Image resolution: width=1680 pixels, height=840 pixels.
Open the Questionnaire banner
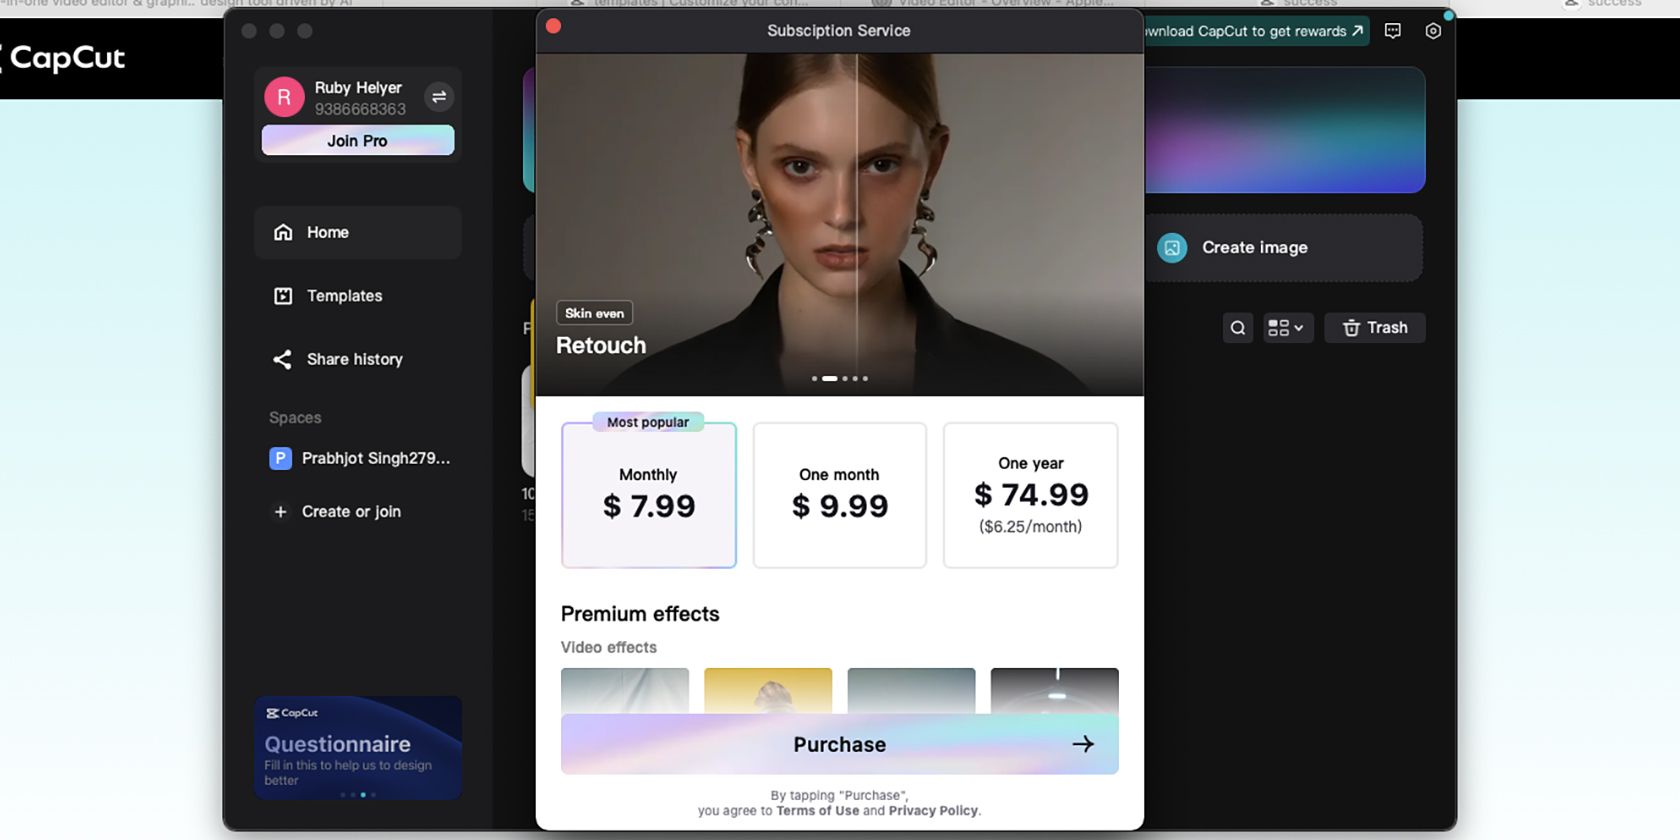(357, 748)
